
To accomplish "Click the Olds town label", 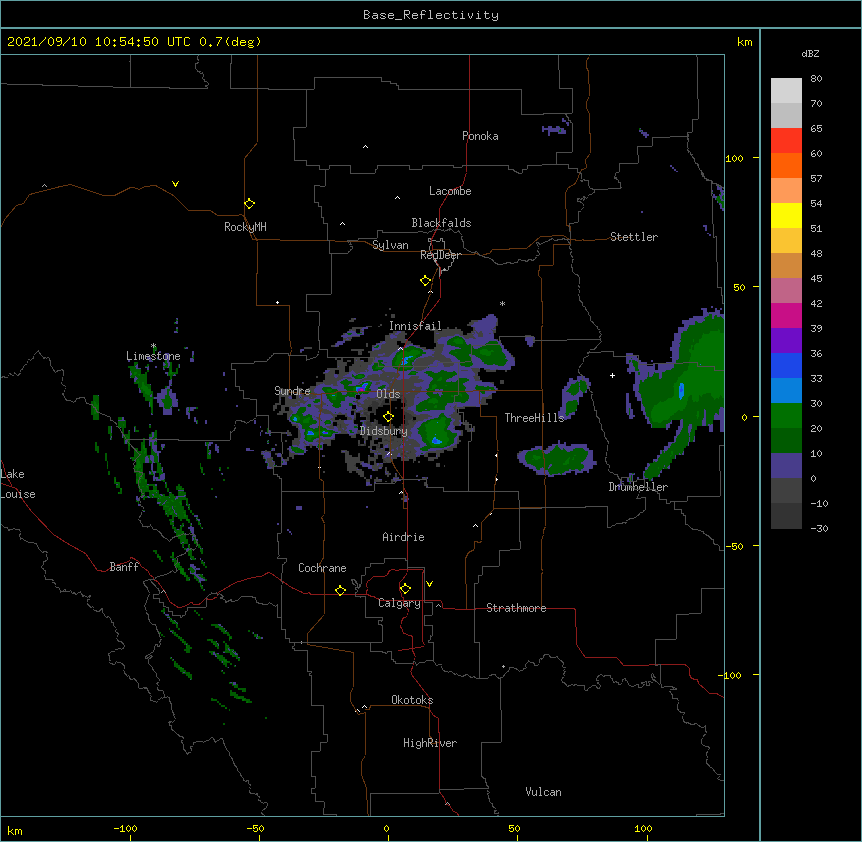I will point(388,394).
